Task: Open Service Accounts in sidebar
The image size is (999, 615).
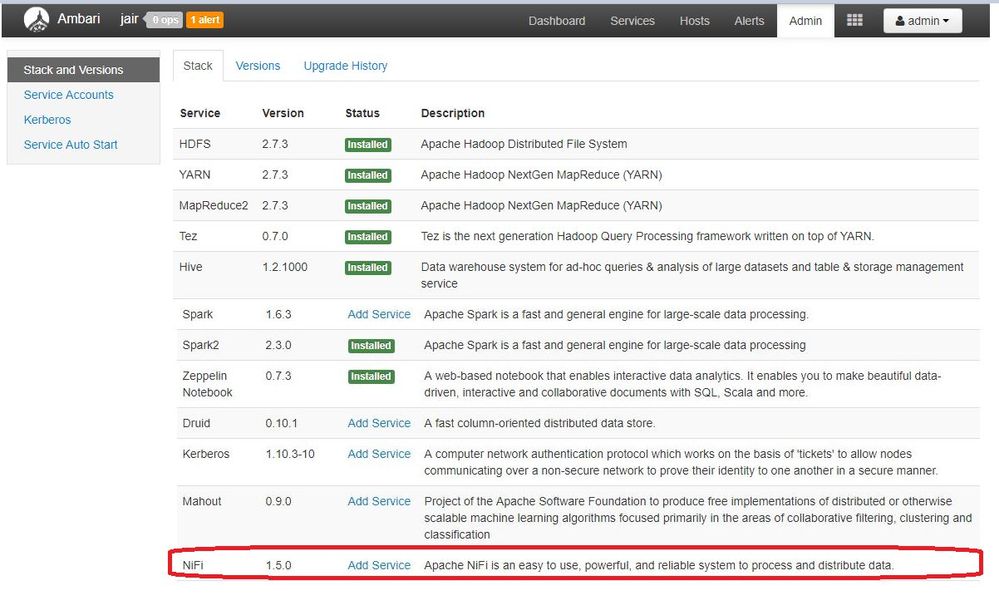Action: (68, 95)
